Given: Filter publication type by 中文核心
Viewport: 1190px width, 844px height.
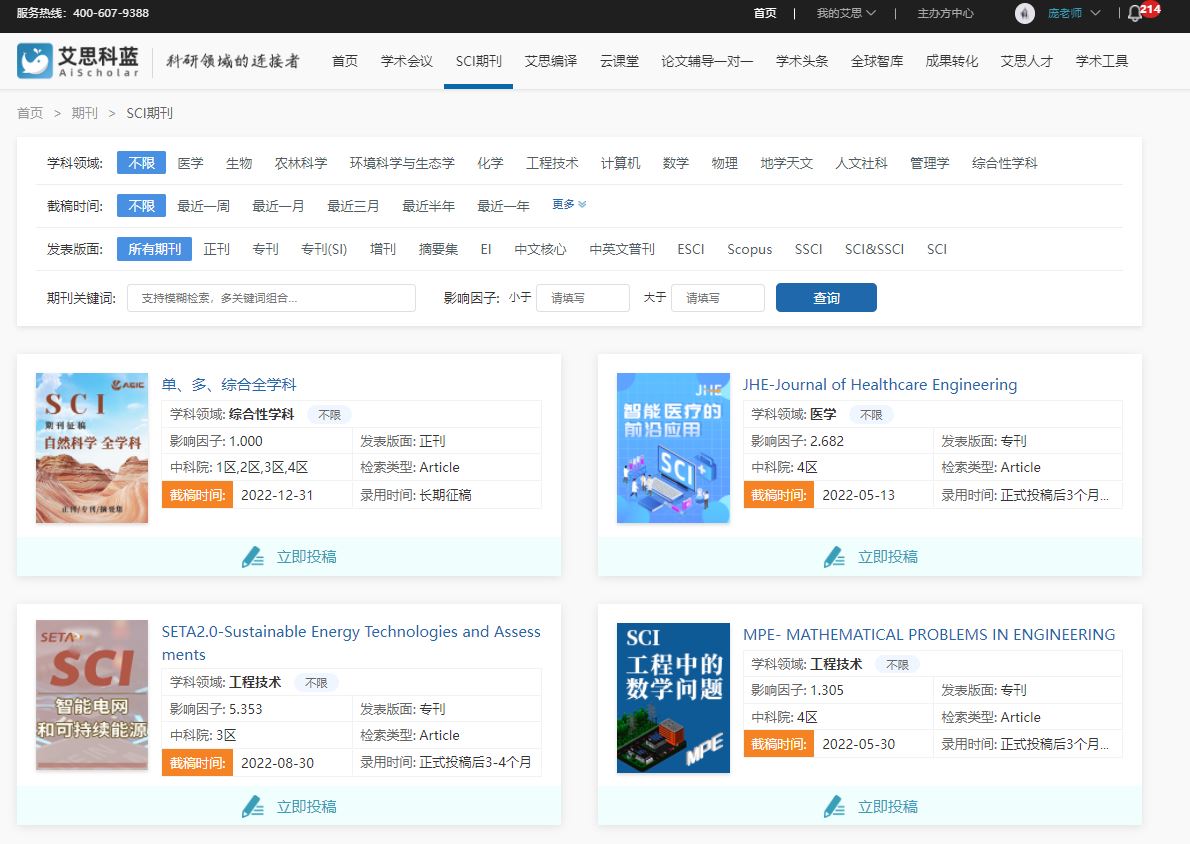Looking at the screenshot, I should (x=540, y=249).
